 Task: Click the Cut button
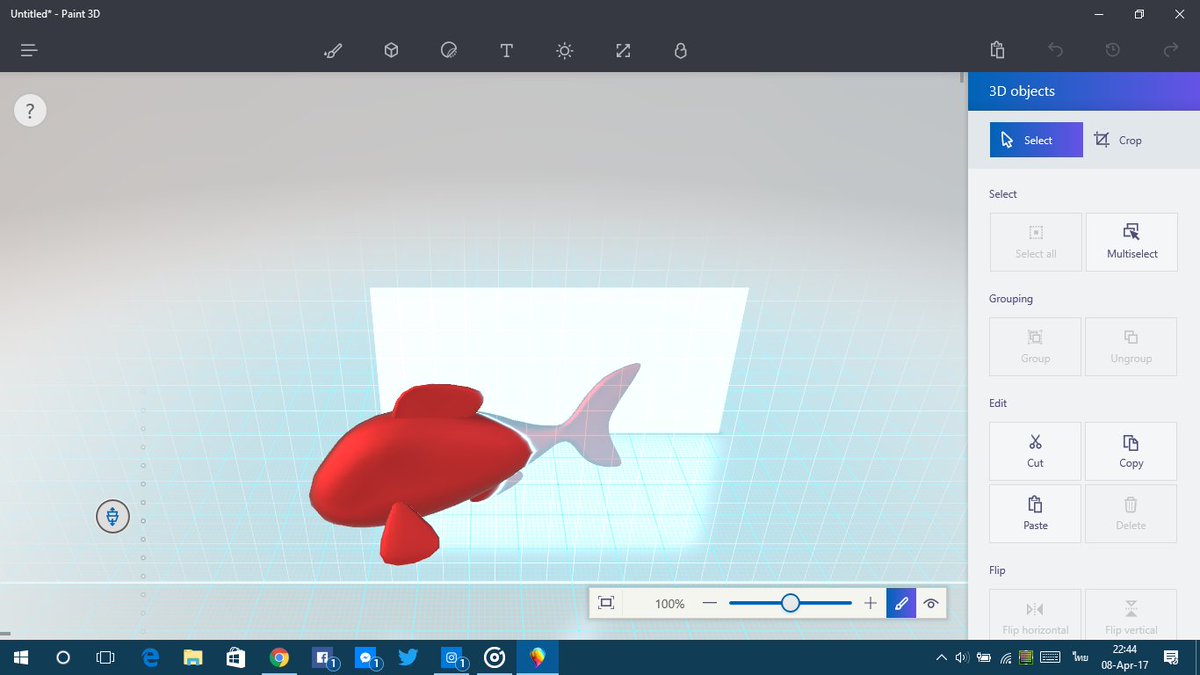coord(1035,451)
